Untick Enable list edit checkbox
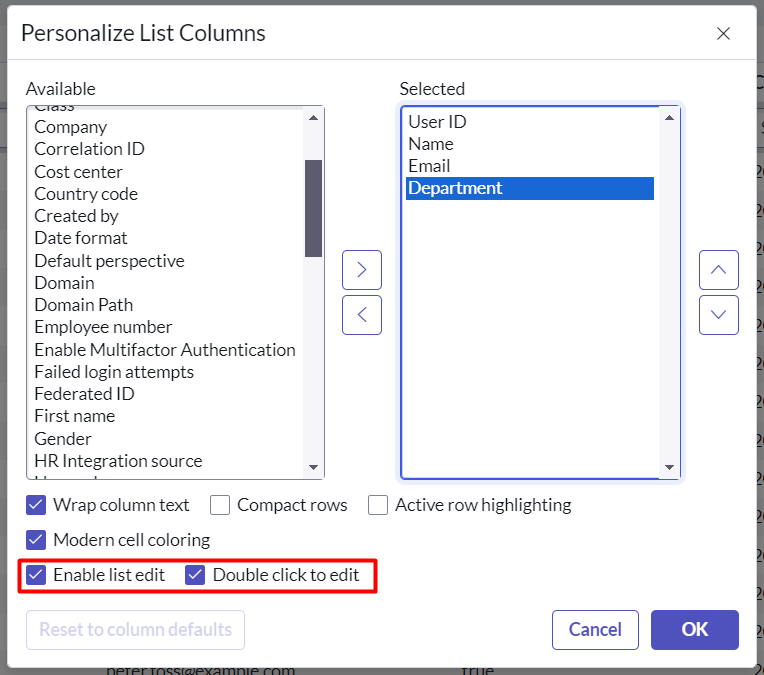The height and width of the screenshot is (675, 764). click(37, 575)
